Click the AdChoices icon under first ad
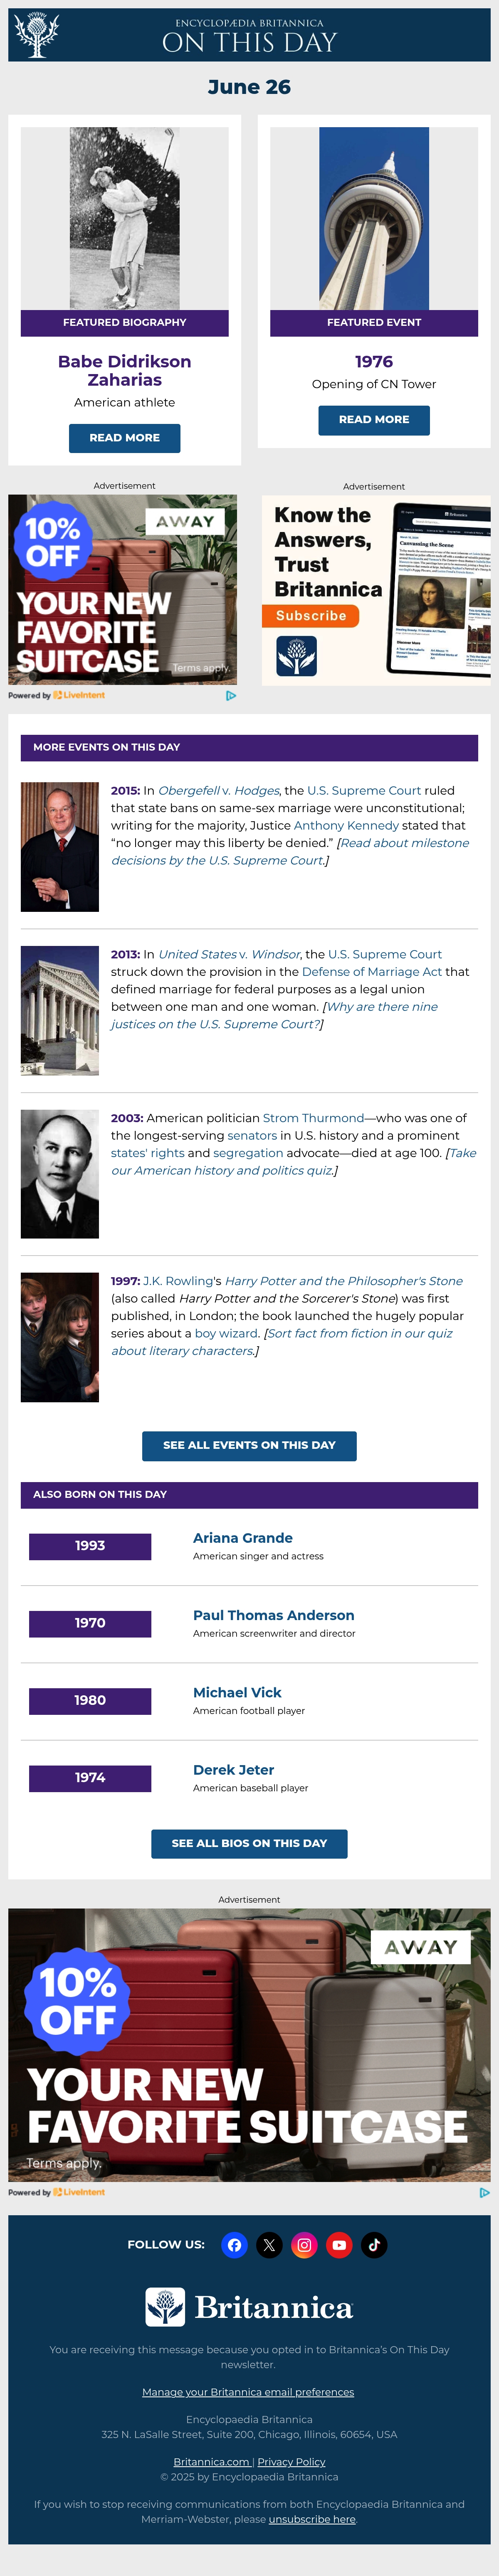 (x=231, y=695)
